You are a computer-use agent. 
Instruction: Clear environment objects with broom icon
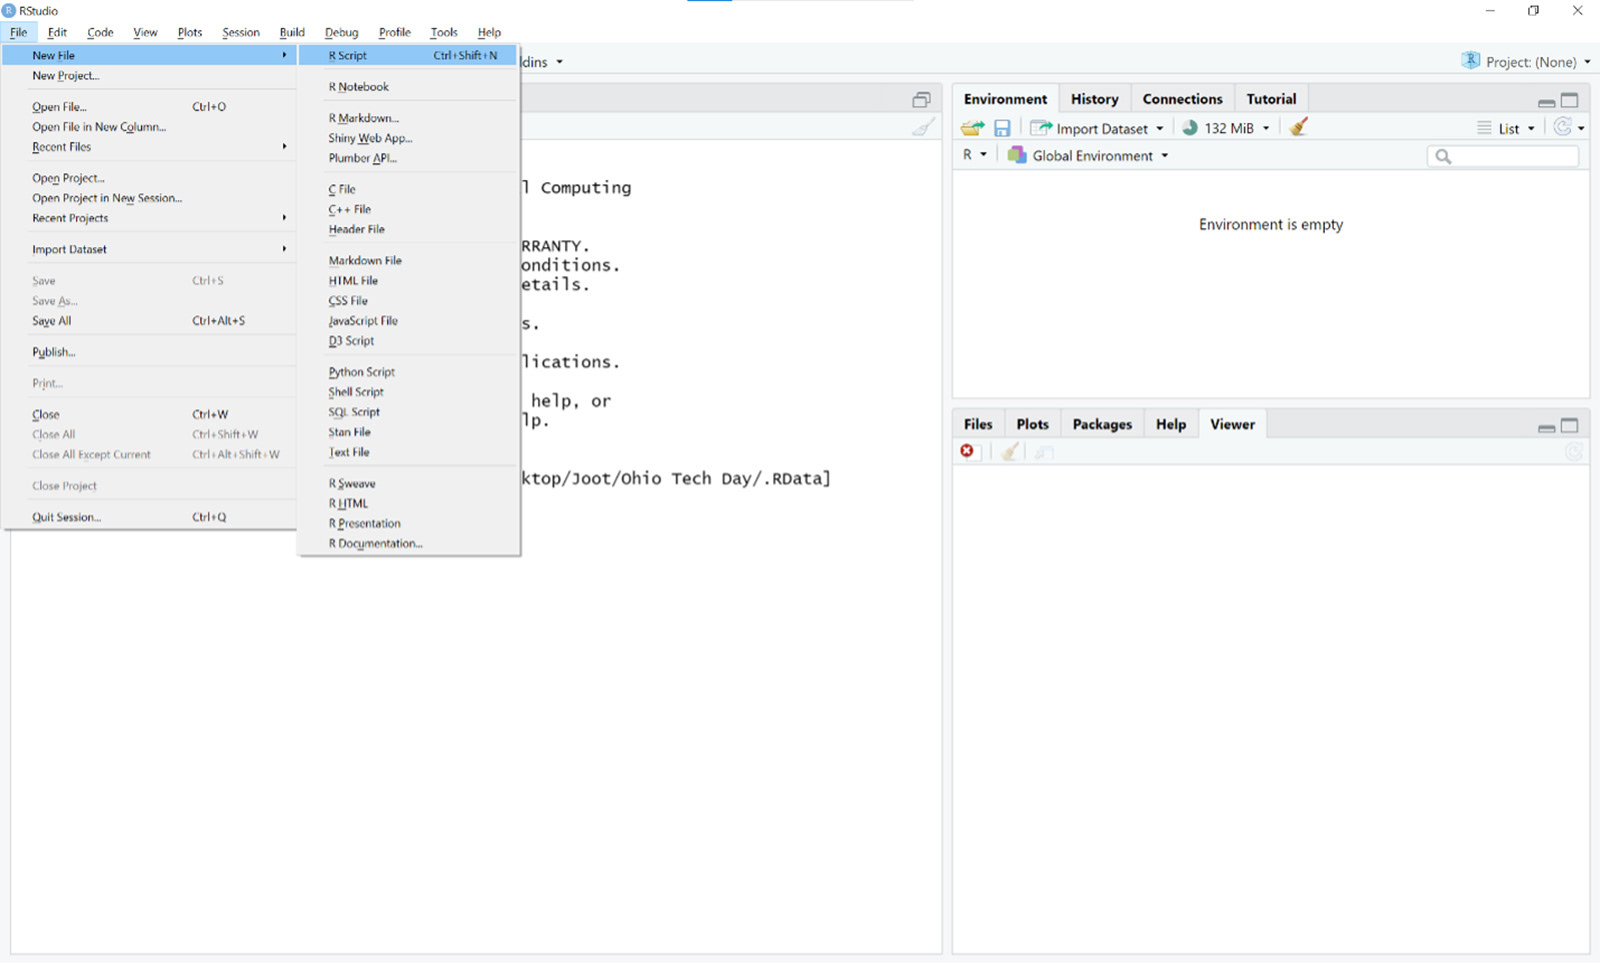pos(1298,127)
